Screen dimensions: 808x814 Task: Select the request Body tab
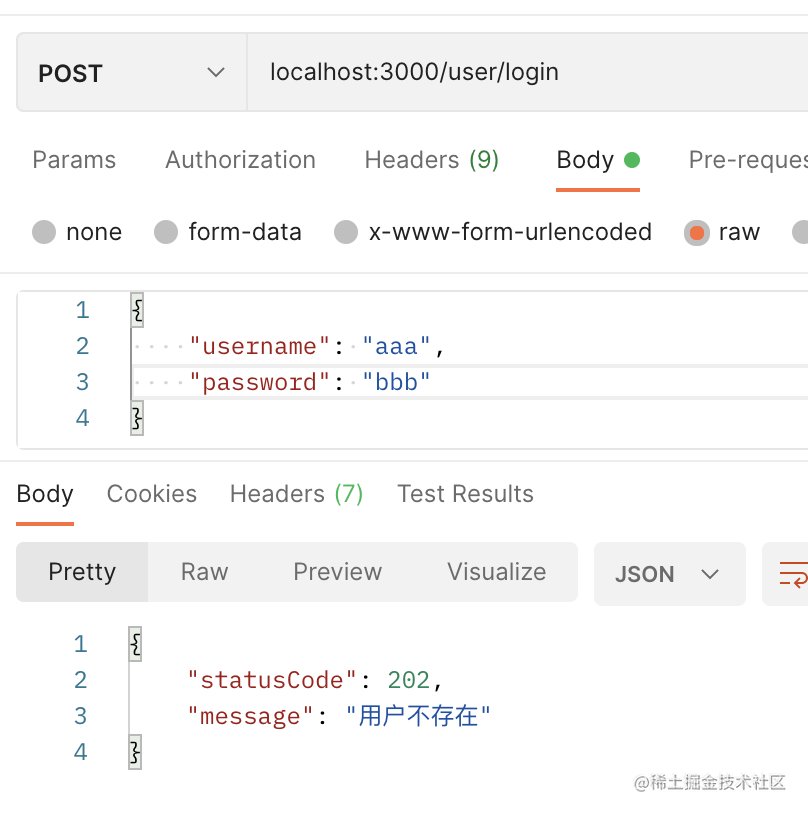(x=586, y=160)
